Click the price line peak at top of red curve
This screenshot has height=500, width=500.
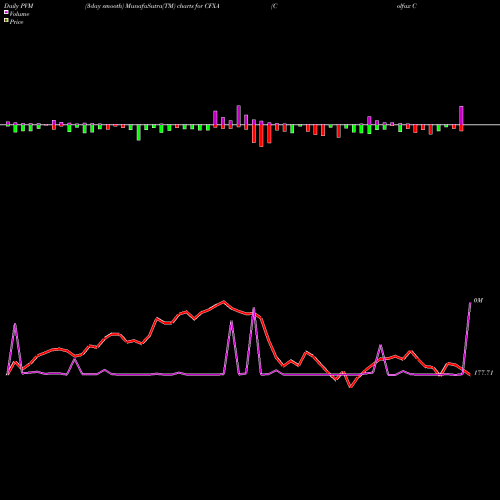tap(224, 302)
